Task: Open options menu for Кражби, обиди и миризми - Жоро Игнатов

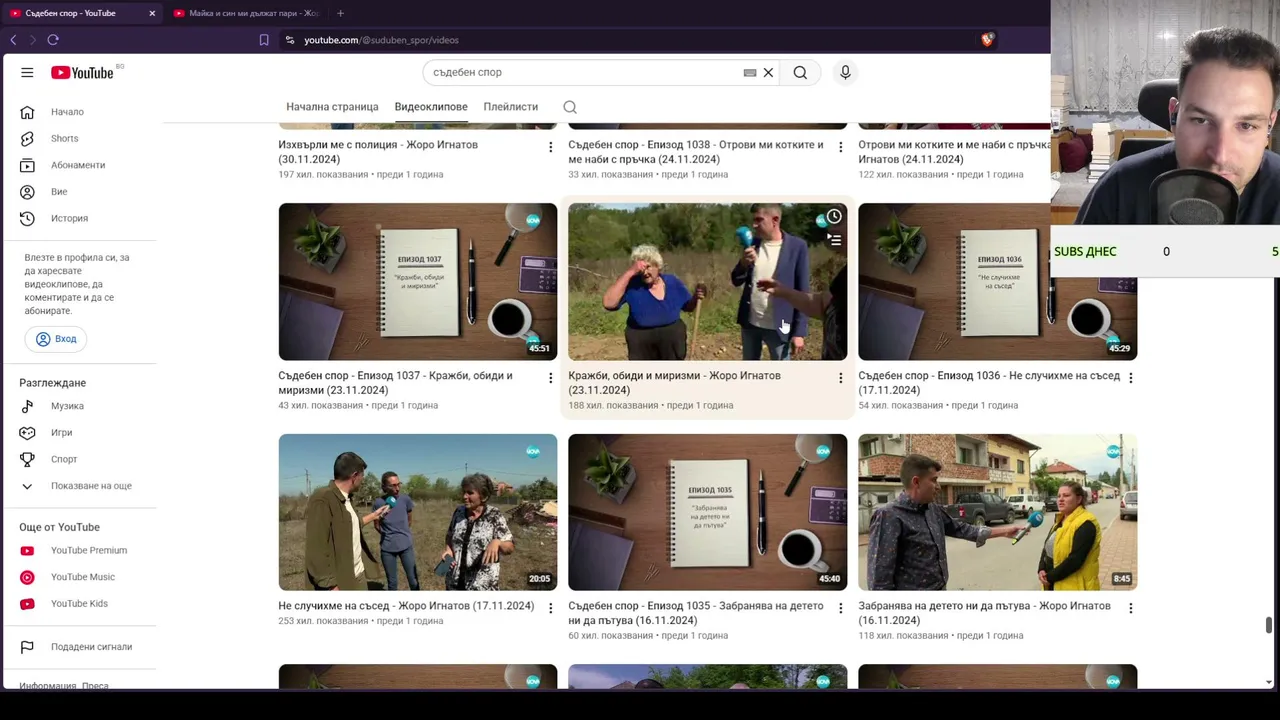Action: 840,377
